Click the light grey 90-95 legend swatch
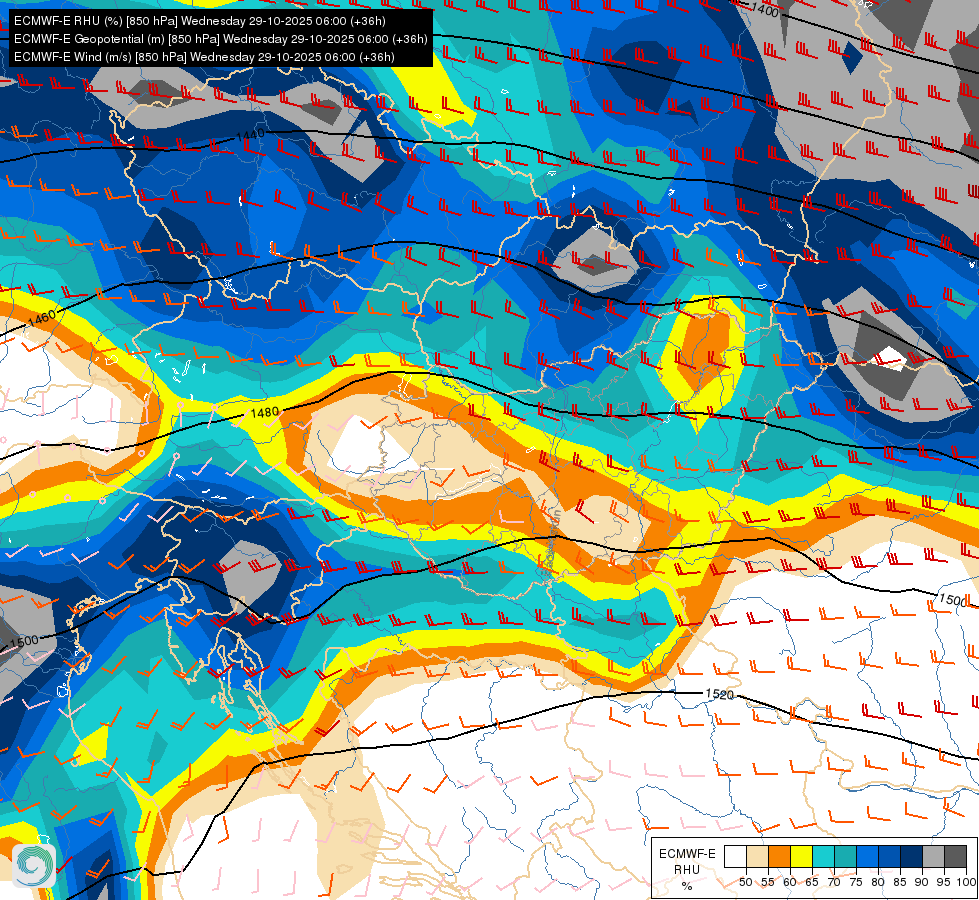Viewport: 979px width, 900px height. click(933, 856)
